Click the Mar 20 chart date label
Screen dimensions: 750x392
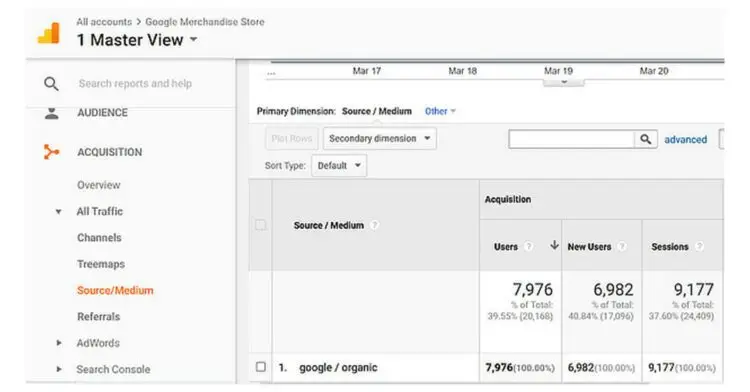pos(654,71)
